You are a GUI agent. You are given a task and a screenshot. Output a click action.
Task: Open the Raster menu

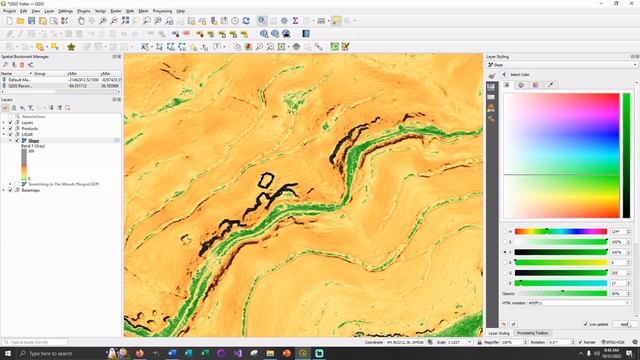(x=116, y=11)
